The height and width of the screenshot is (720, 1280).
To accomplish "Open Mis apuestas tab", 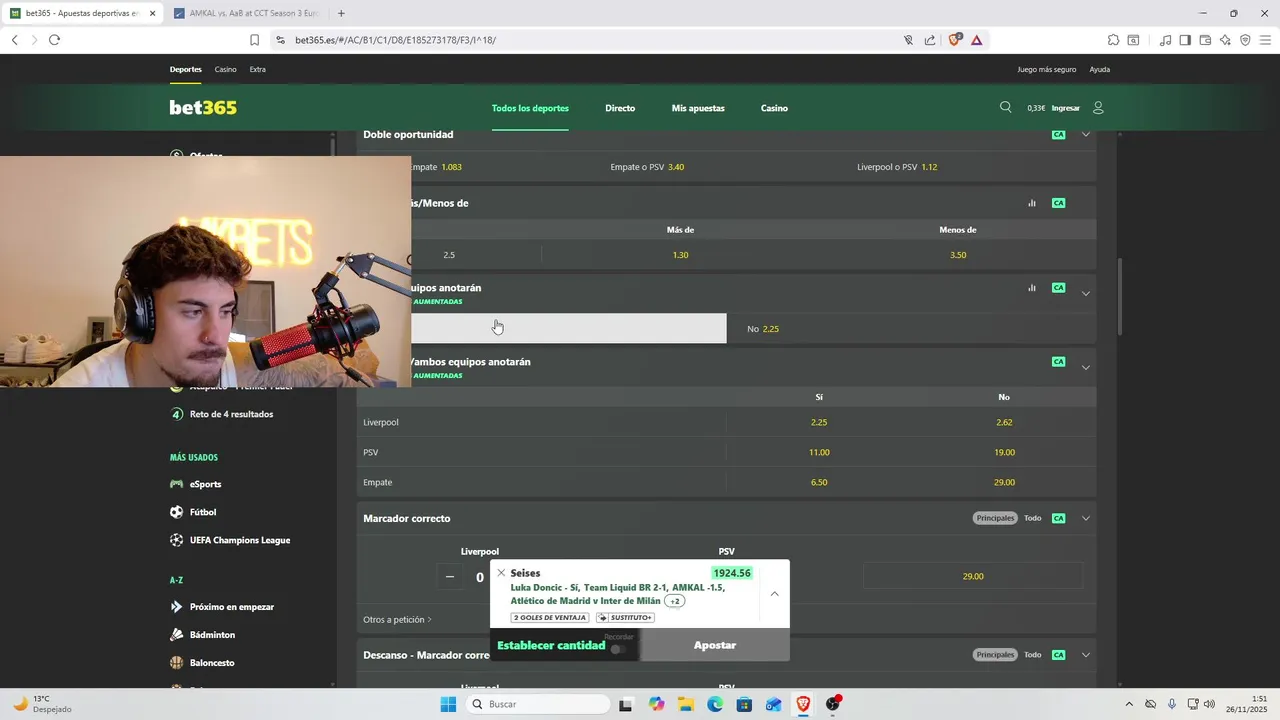I will 698,108.
